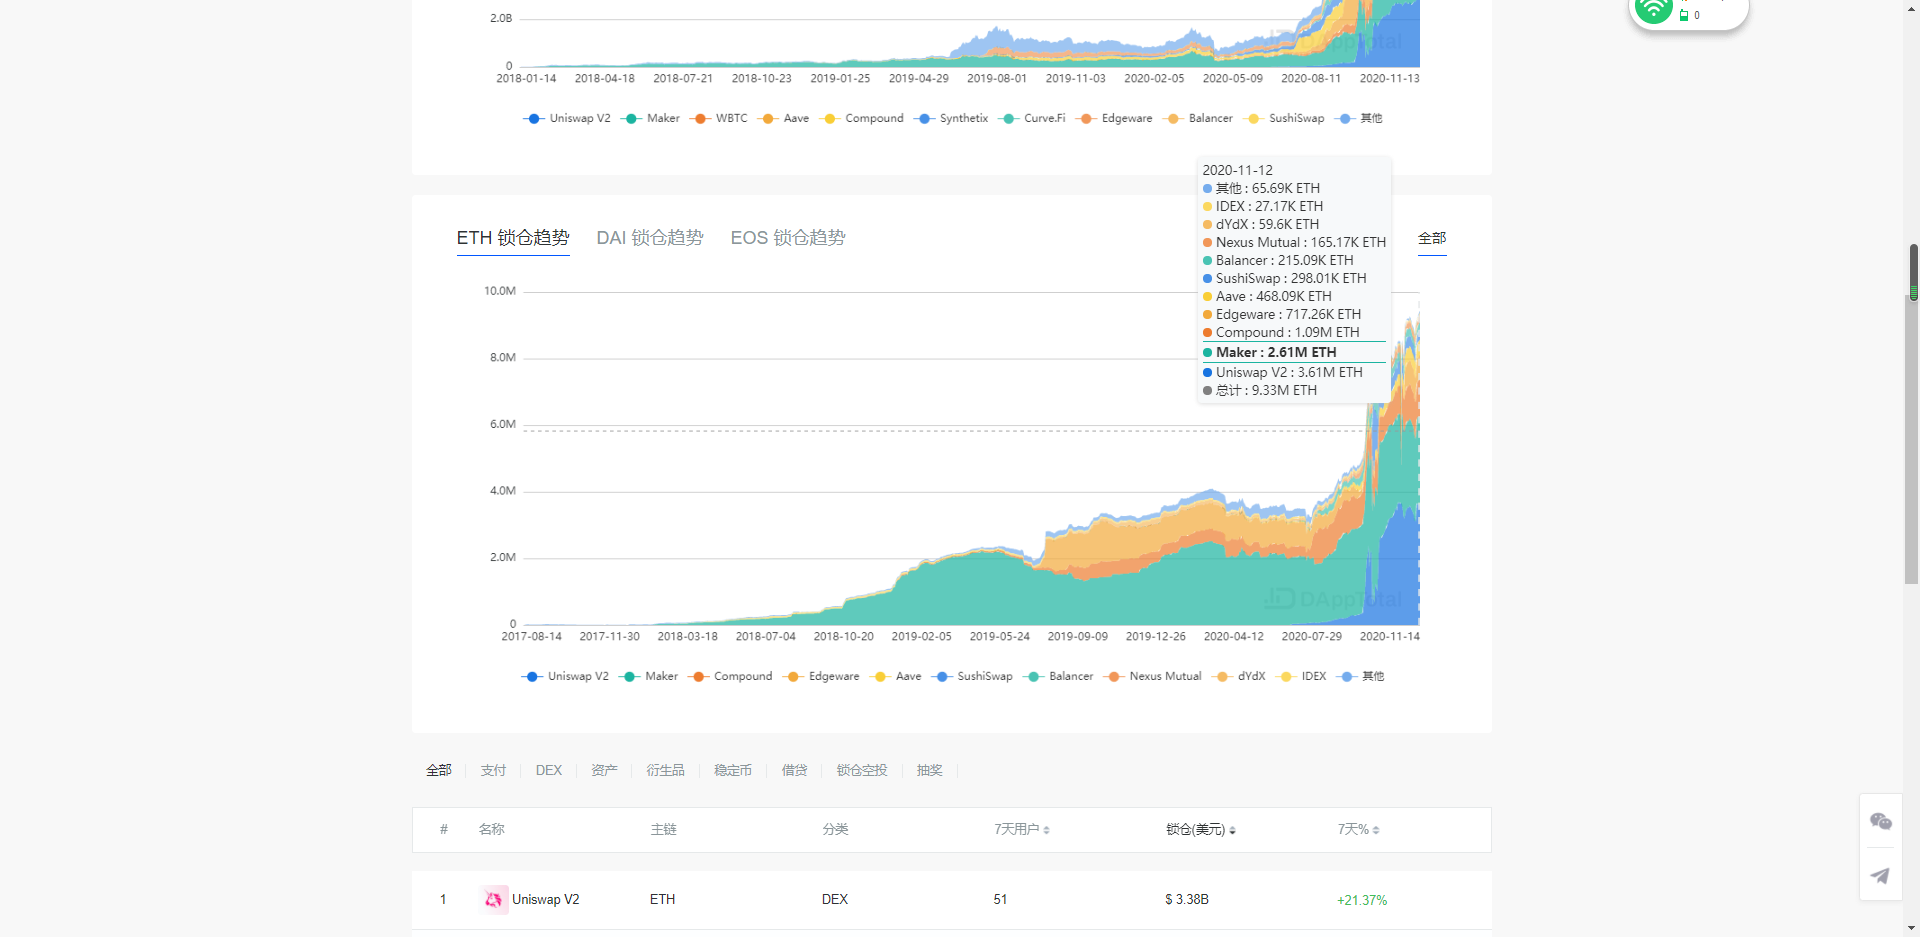Filter list by 衍生品 category

665,770
